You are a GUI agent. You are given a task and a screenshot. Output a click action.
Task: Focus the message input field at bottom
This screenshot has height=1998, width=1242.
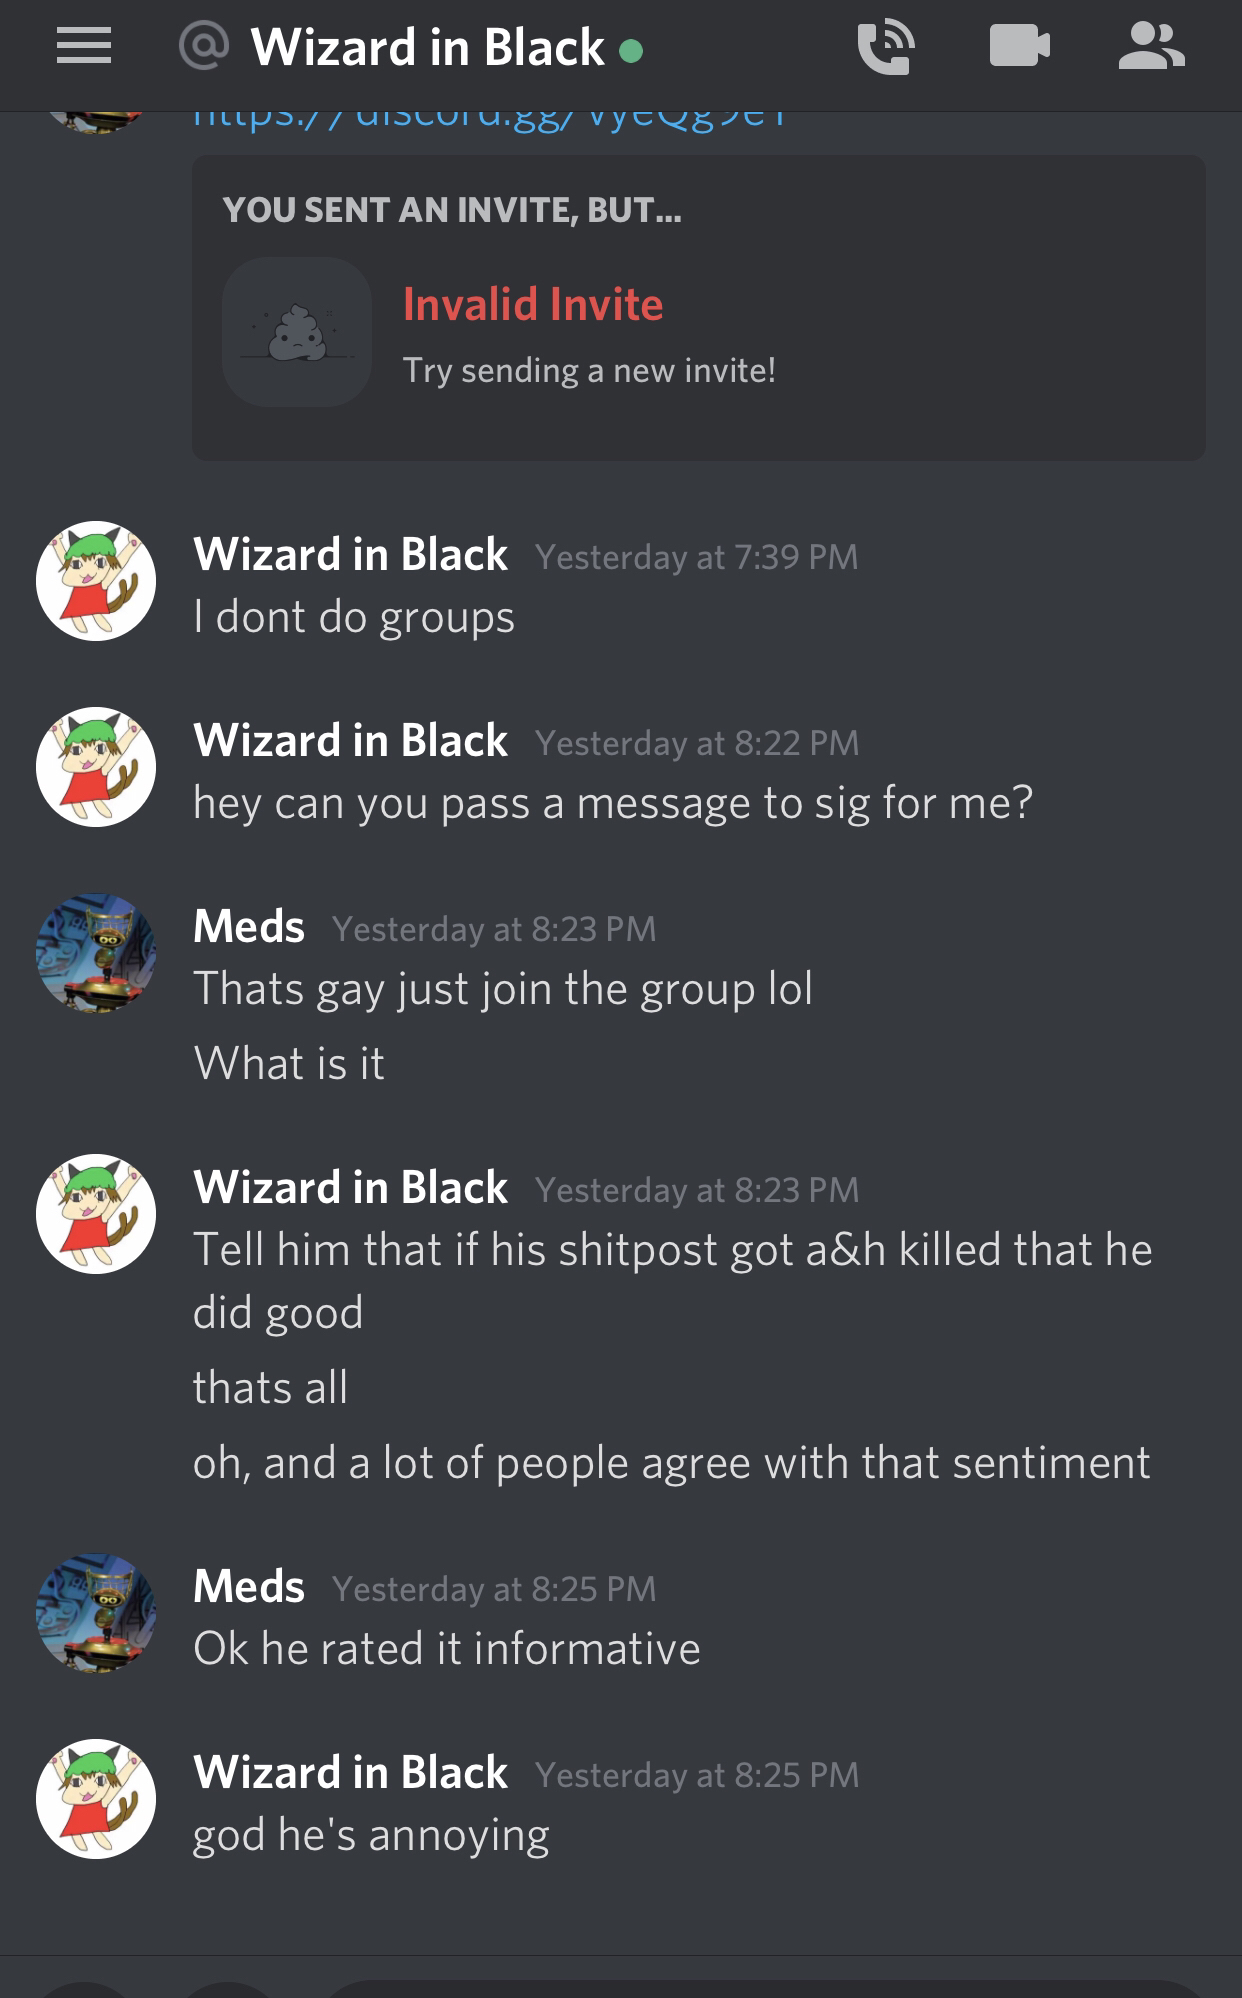[765, 1988]
